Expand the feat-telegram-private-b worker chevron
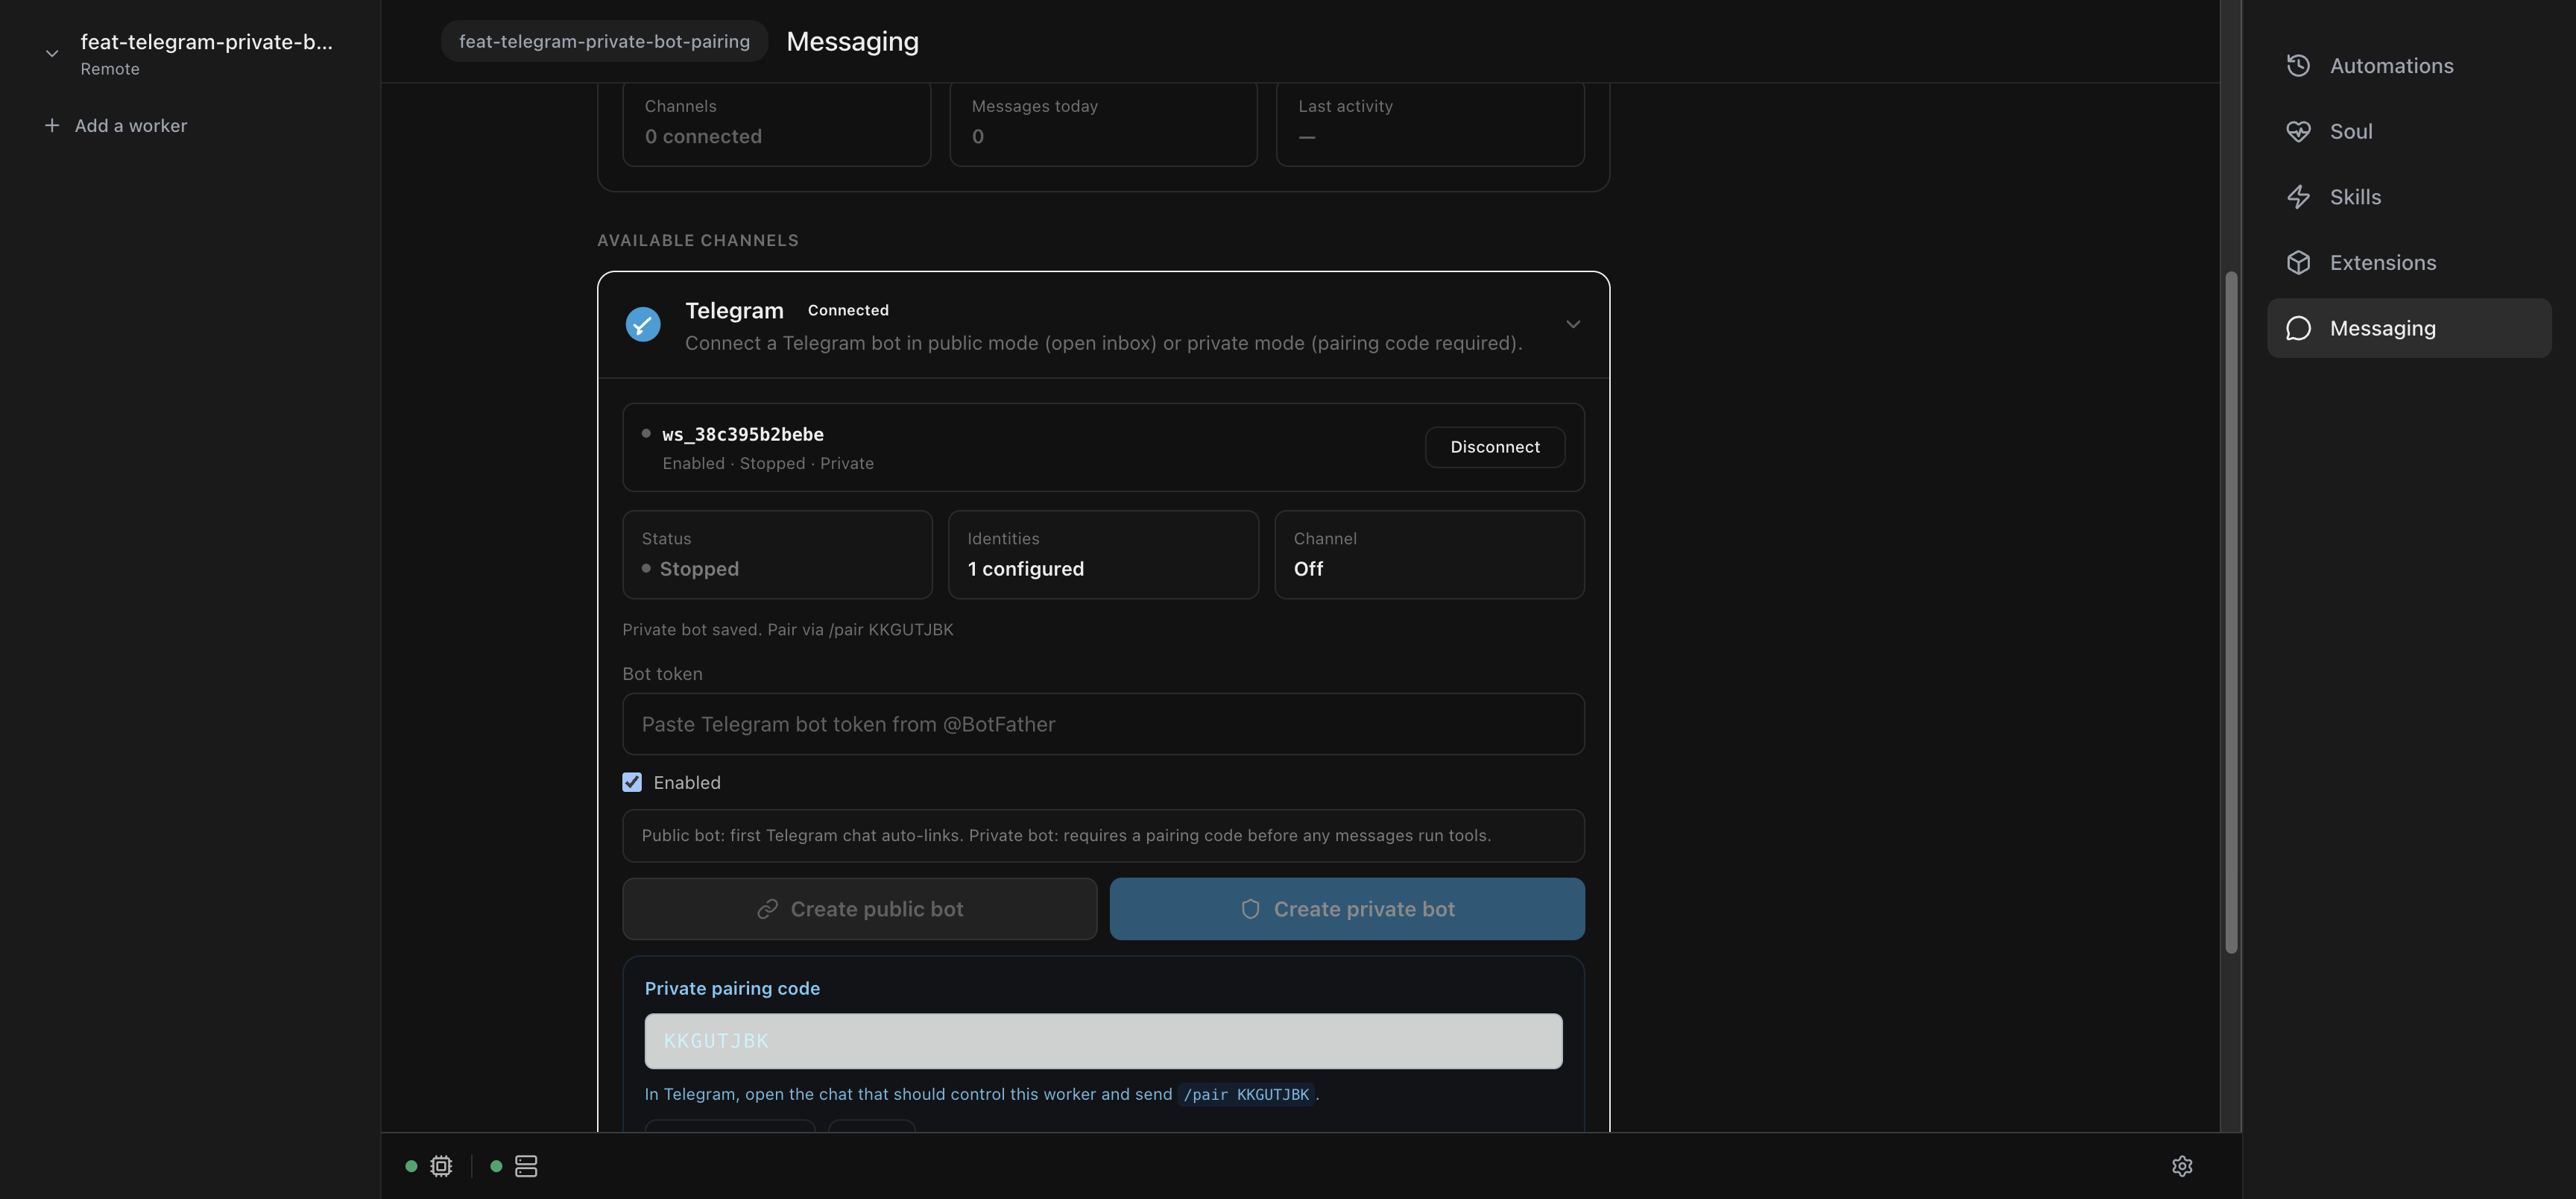 pos(52,53)
